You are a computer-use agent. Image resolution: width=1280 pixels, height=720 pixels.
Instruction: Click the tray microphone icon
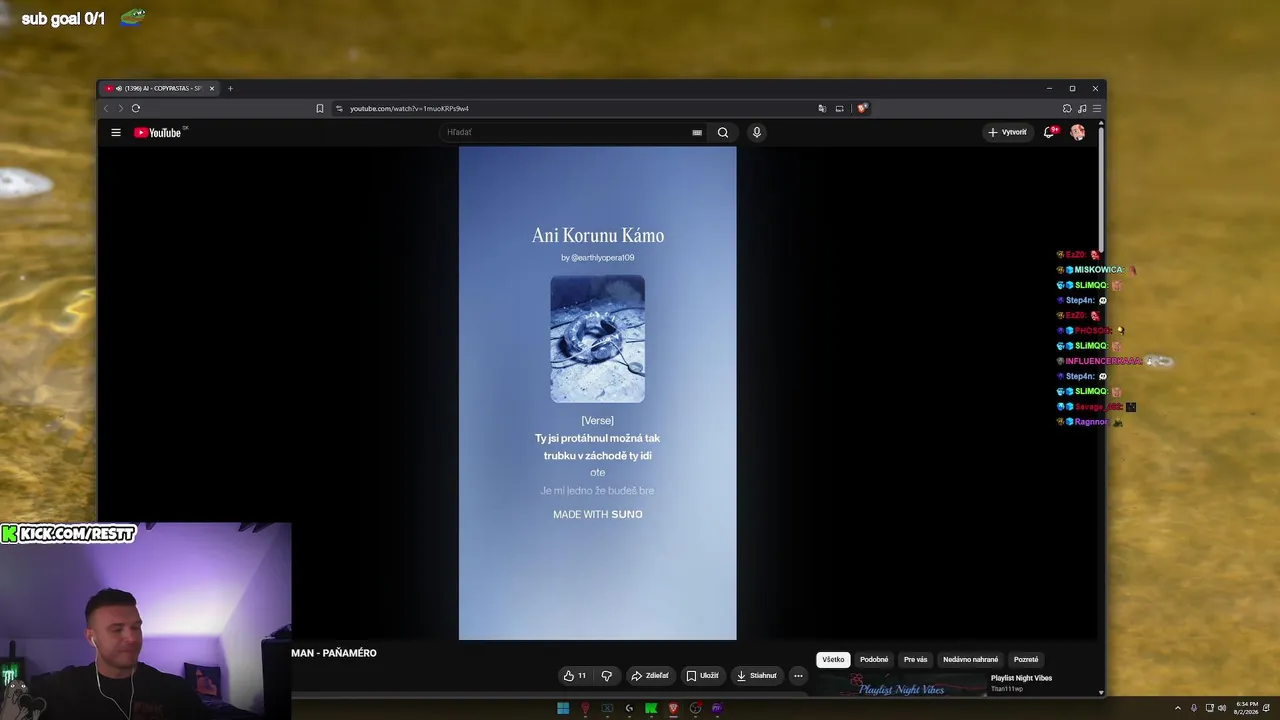tap(1193, 708)
